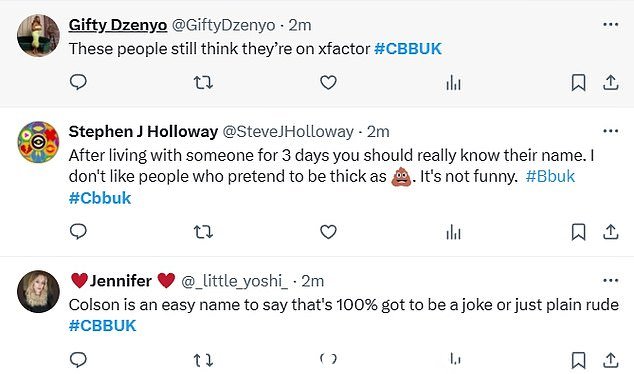Open more options on Stephen J Holloway's tweet
The width and height of the screenshot is (634, 374).
coord(610,131)
